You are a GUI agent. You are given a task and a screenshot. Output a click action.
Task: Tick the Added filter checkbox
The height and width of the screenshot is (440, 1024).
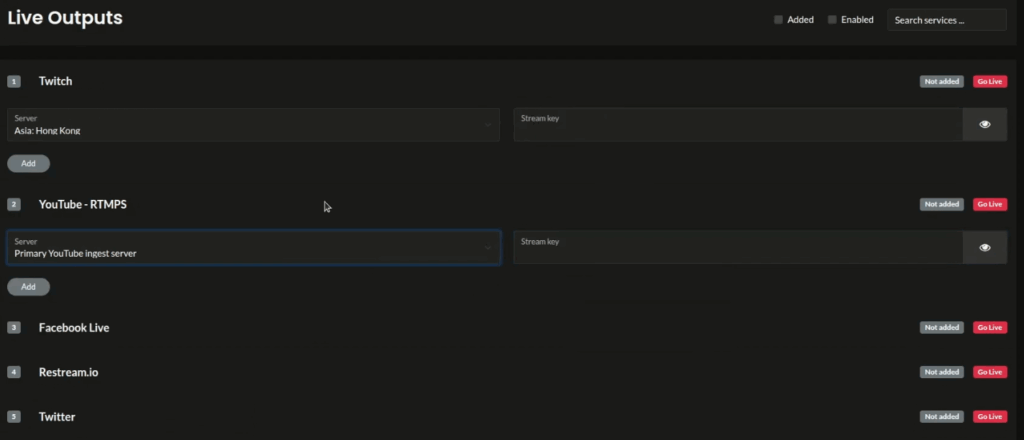[x=778, y=20]
